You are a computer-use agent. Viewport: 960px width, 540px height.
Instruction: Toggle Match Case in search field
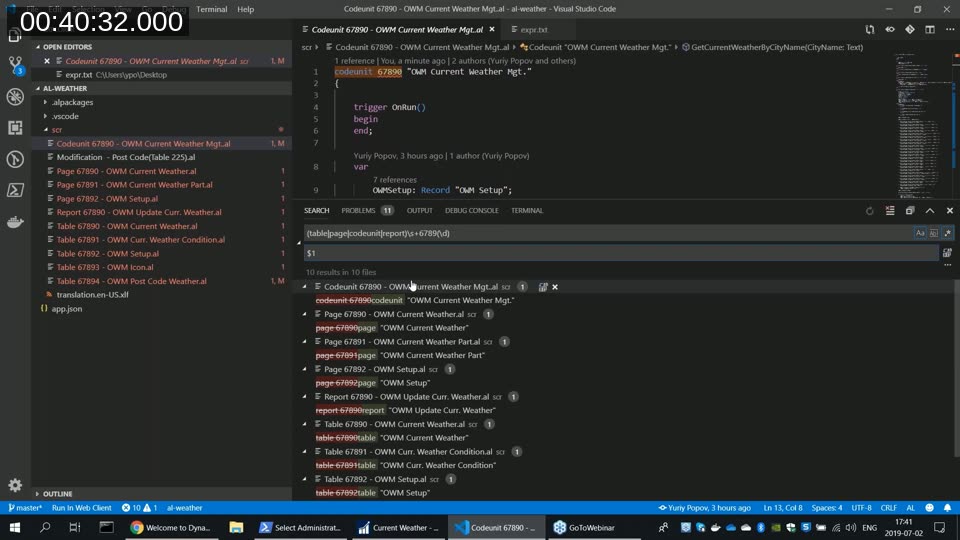[920, 233]
